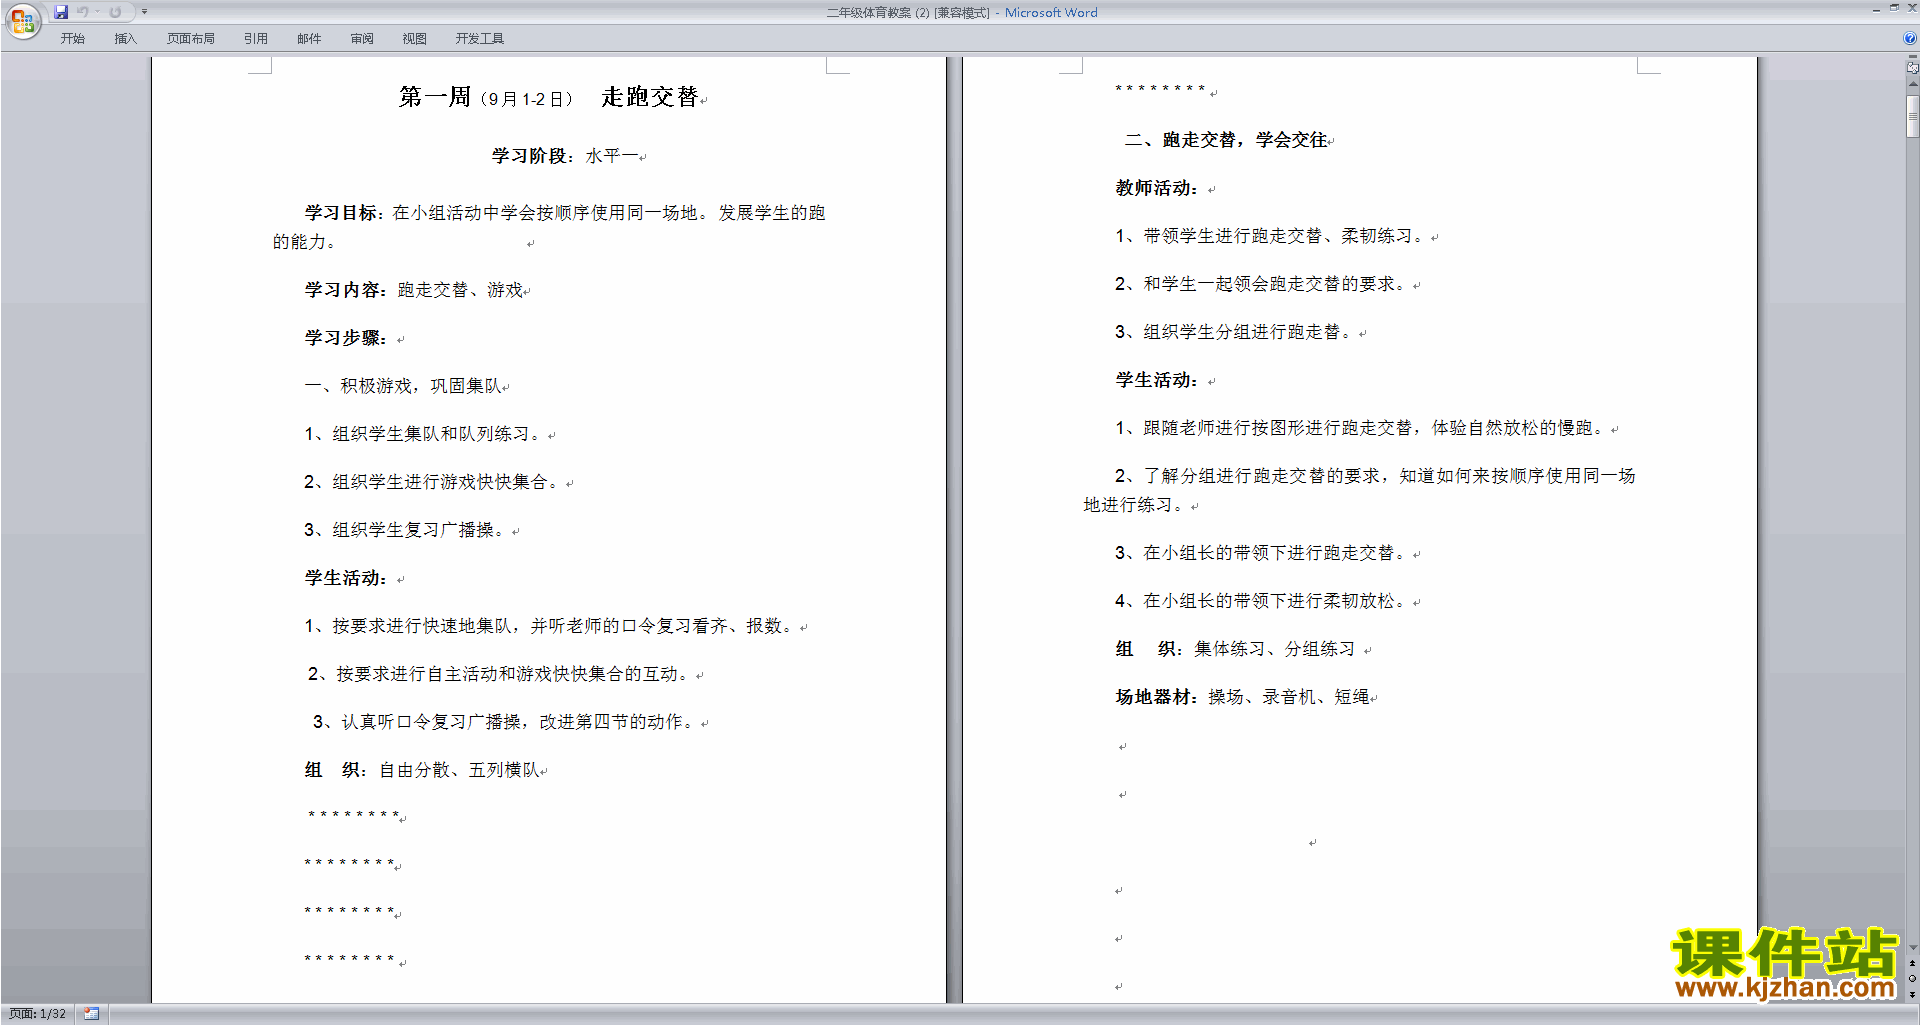Switch to the 开始 ribbon tab
Image resolution: width=1920 pixels, height=1025 pixels.
(x=73, y=39)
